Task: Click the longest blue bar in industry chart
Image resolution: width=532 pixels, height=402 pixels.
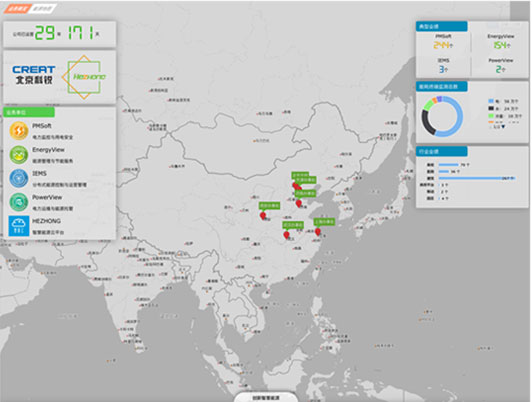Action: pos(477,178)
